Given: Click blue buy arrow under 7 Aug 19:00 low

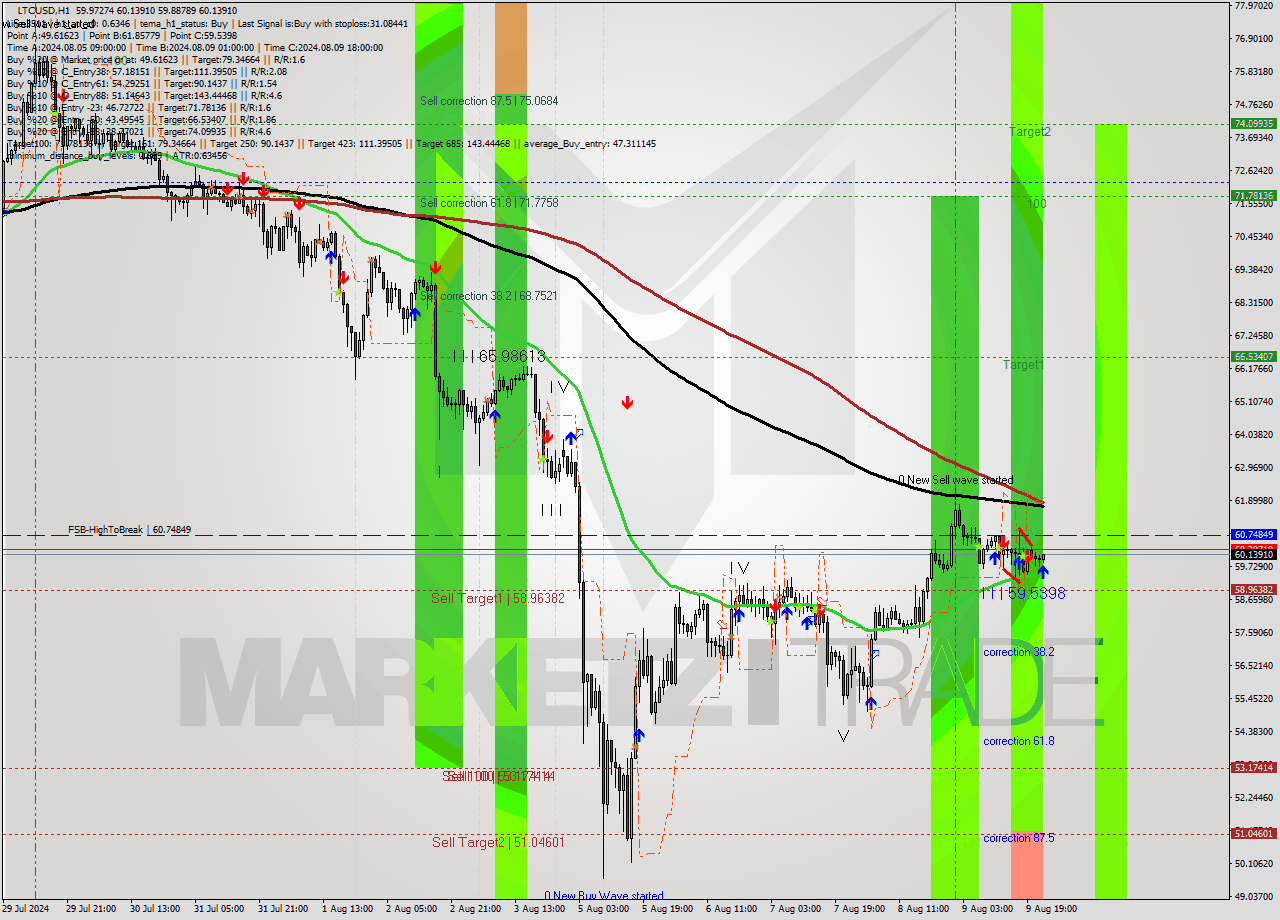Looking at the screenshot, I should pos(870,703).
